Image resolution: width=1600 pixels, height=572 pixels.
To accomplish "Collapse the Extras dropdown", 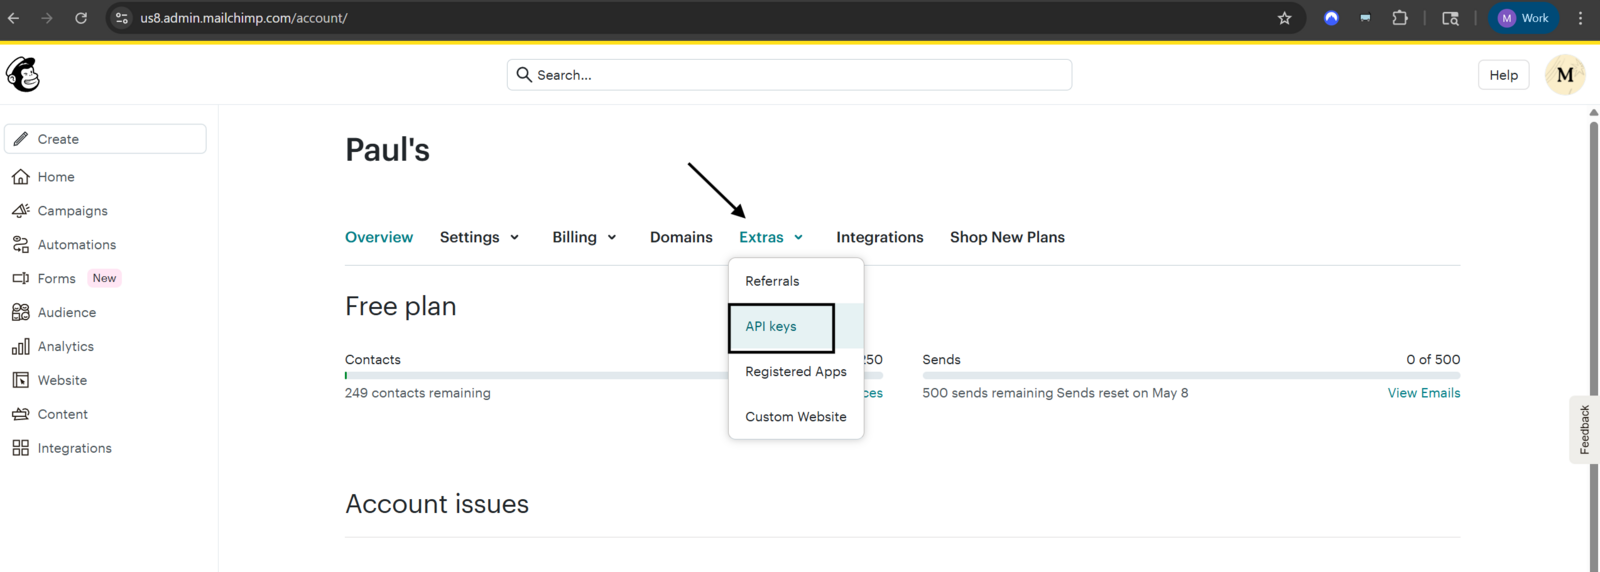I will pyautogui.click(x=771, y=237).
